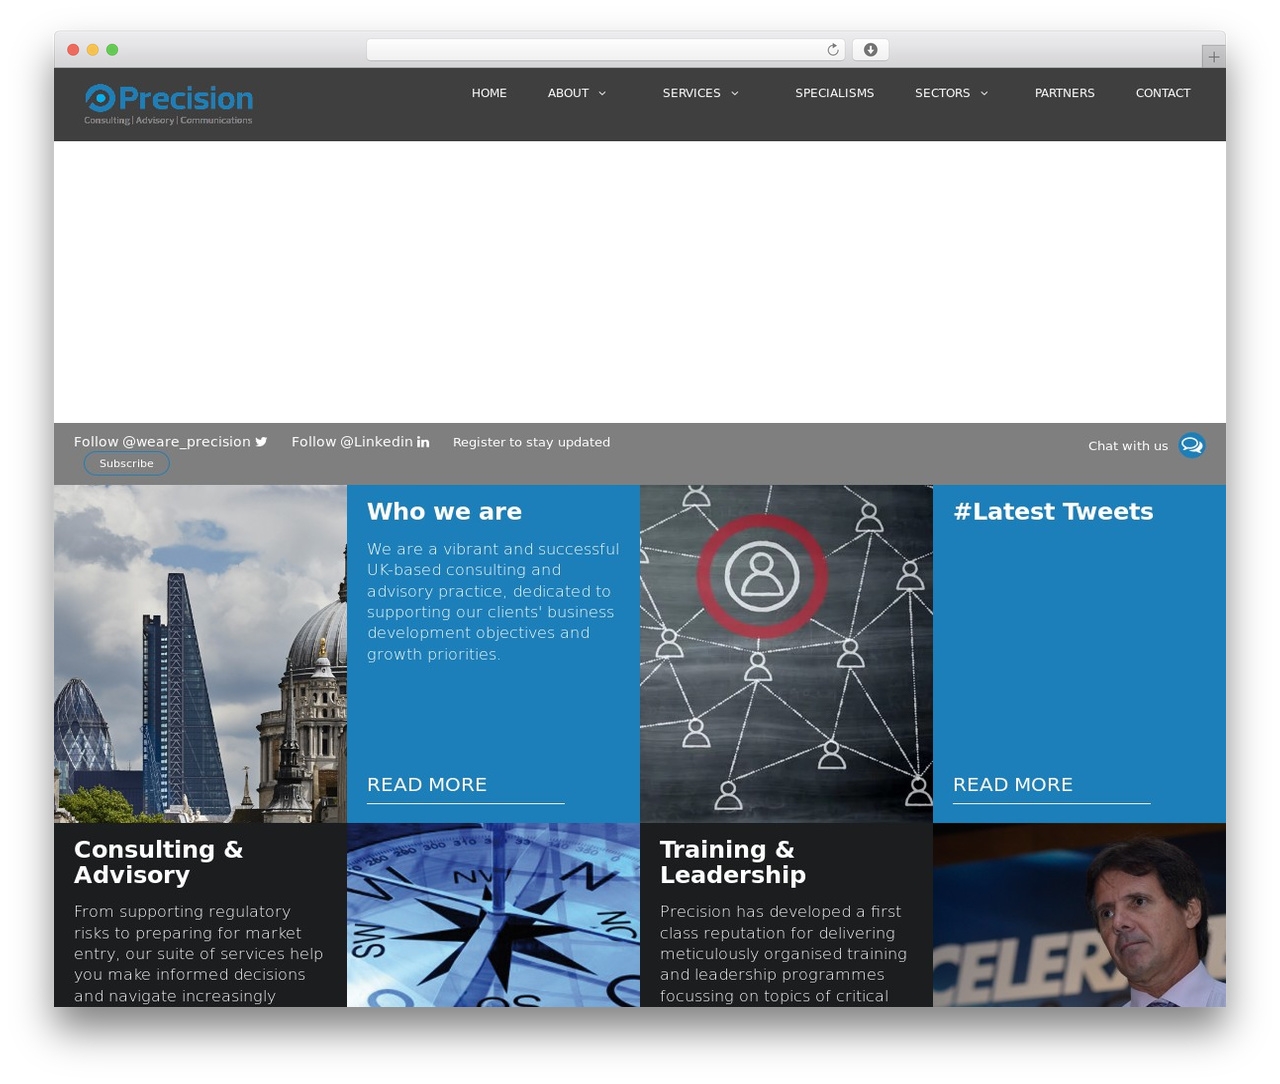
Task: Go to the Home menu item
Action: [489, 93]
